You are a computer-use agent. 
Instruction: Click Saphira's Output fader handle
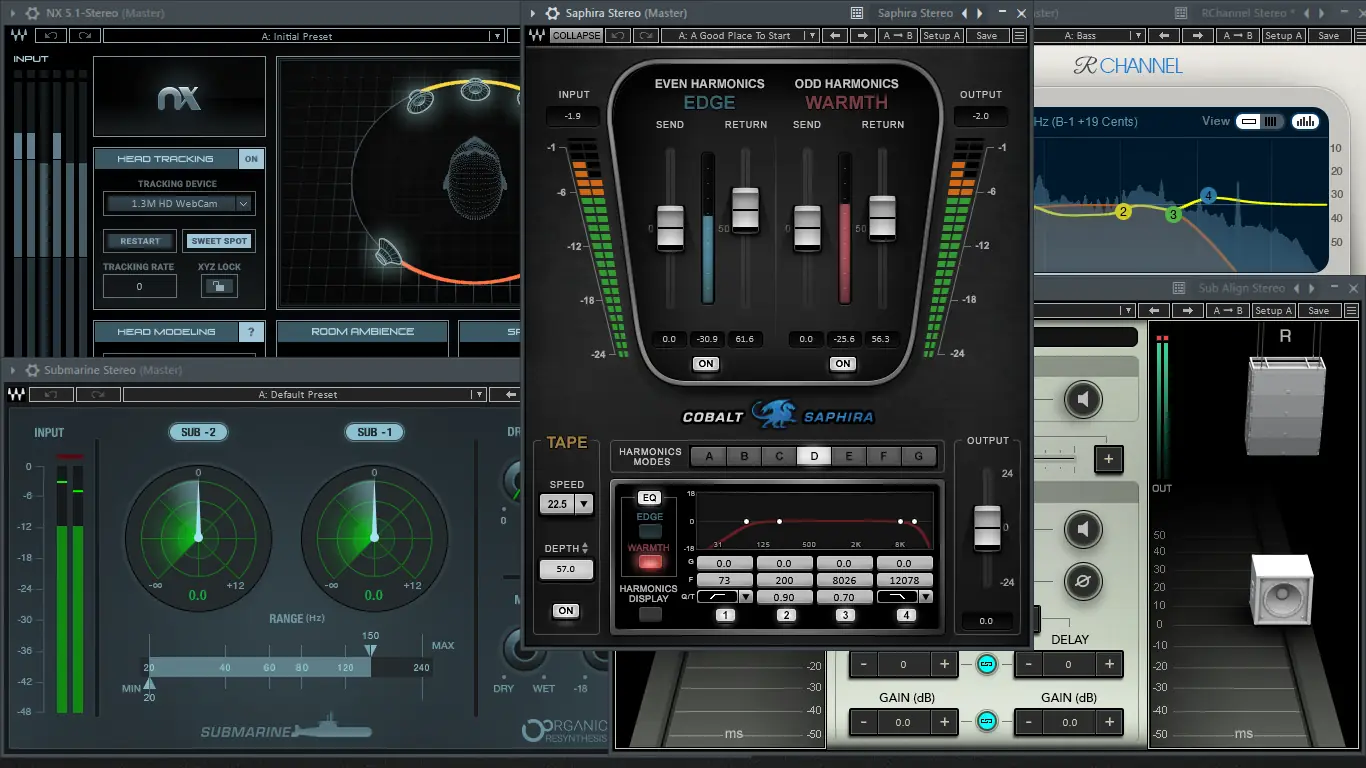click(x=987, y=527)
